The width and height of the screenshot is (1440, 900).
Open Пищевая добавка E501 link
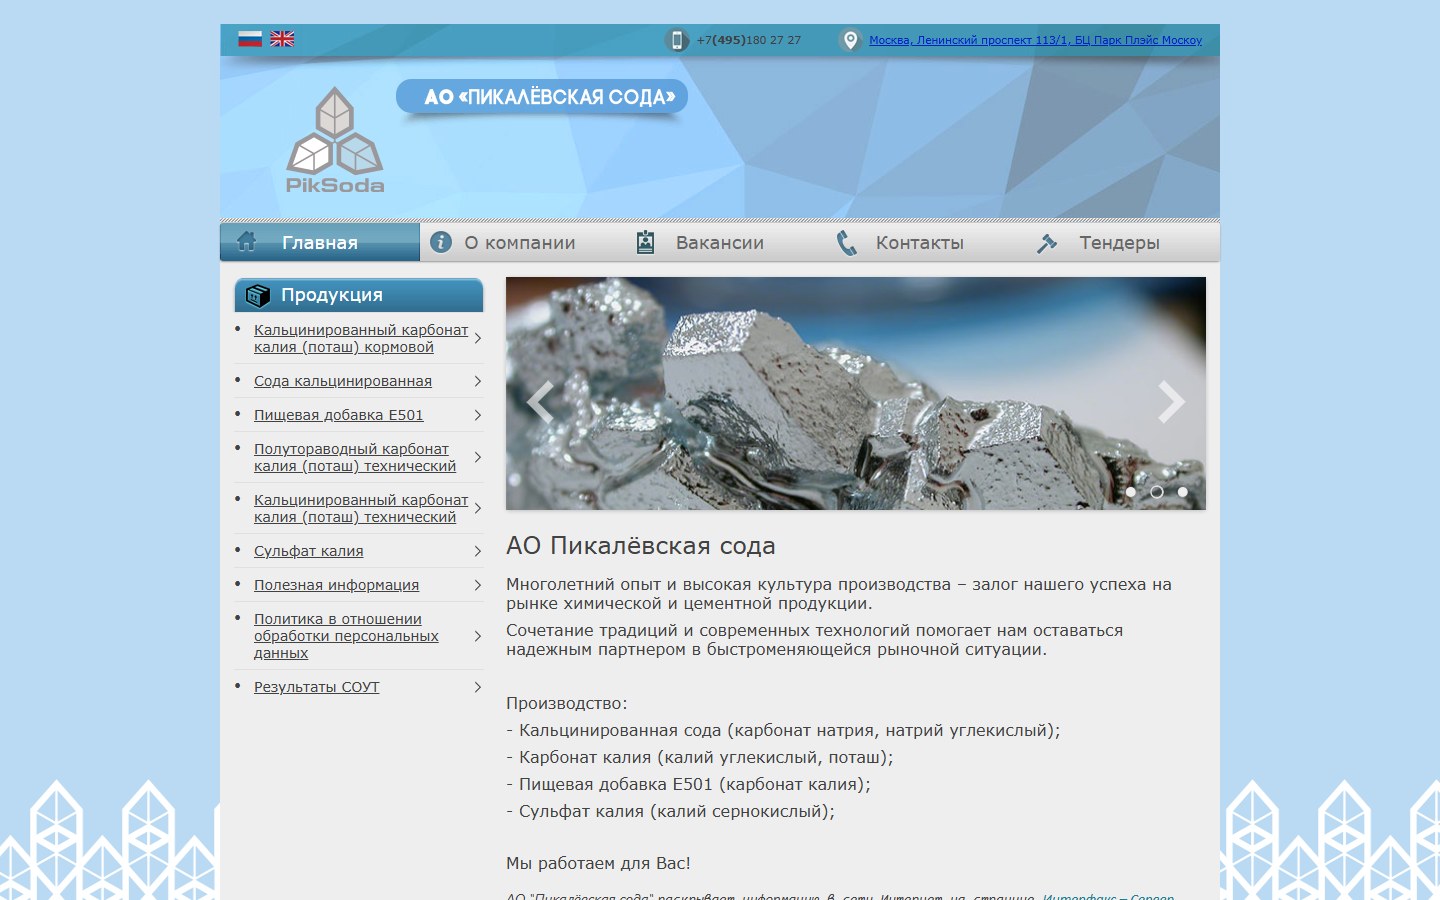click(x=339, y=415)
